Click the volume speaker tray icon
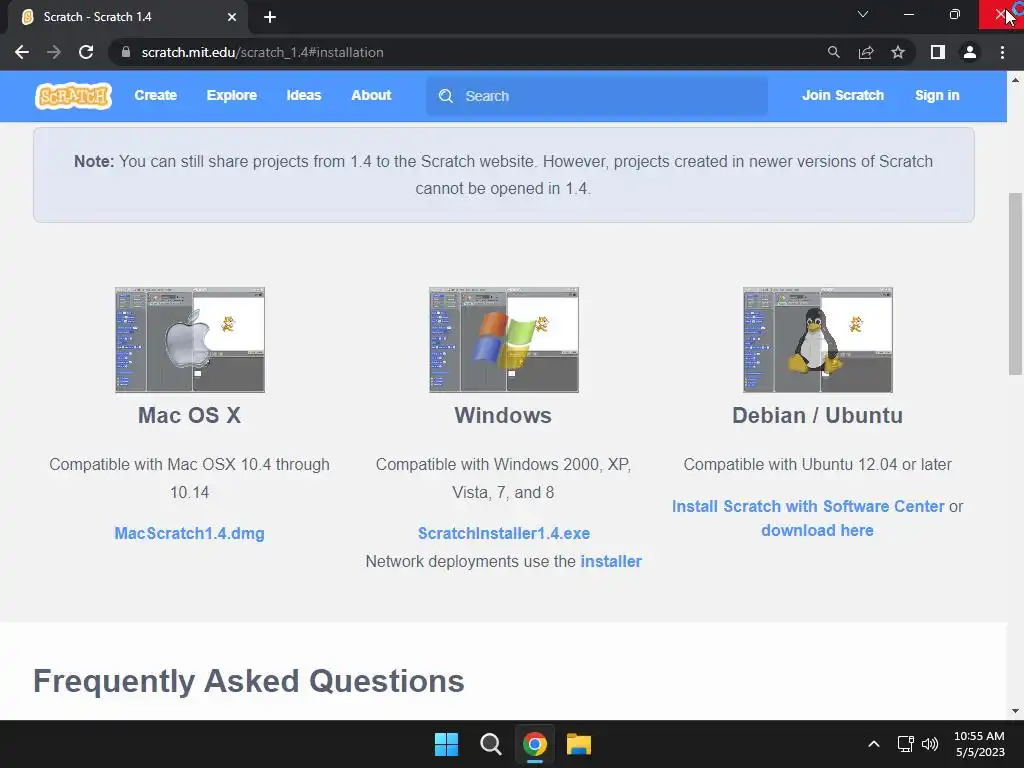1024x768 pixels. pyautogui.click(x=930, y=744)
